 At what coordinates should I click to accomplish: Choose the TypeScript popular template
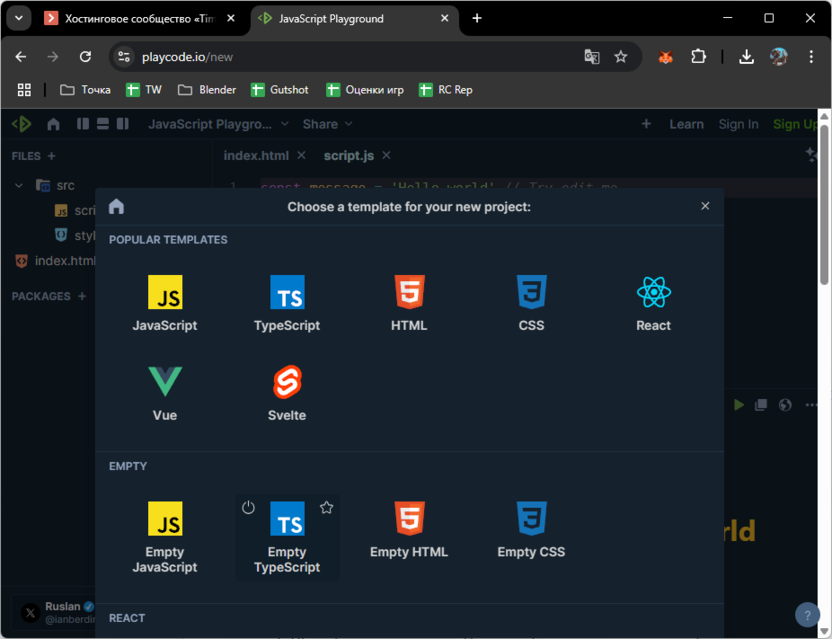pyautogui.click(x=287, y=304)
